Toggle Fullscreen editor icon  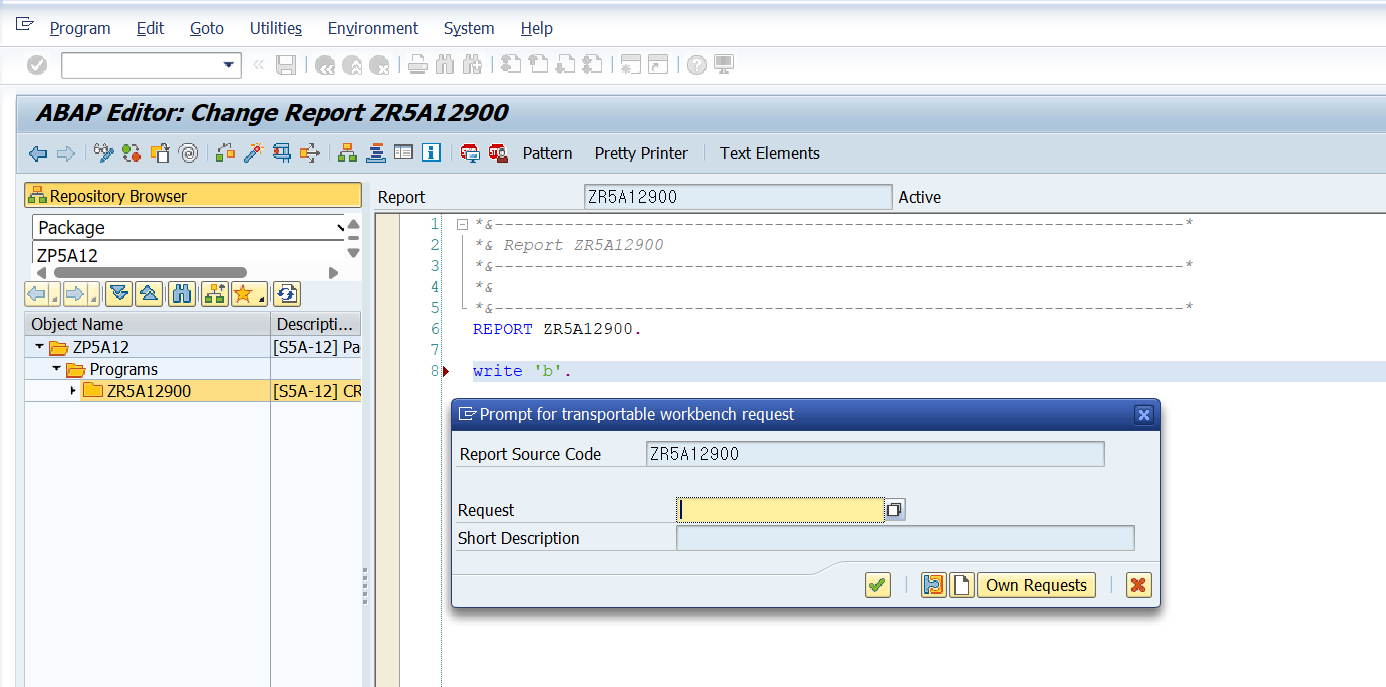click(403, 153)
